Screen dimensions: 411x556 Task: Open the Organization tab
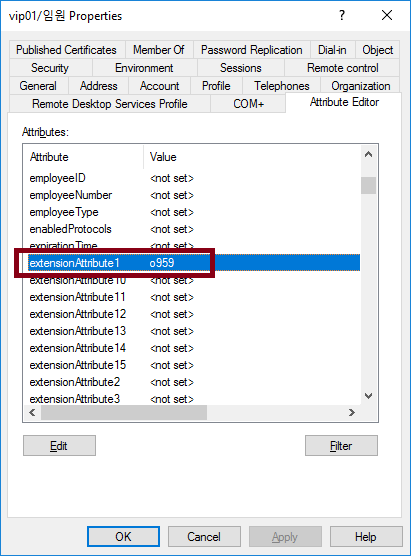click(x=360, y=85)
